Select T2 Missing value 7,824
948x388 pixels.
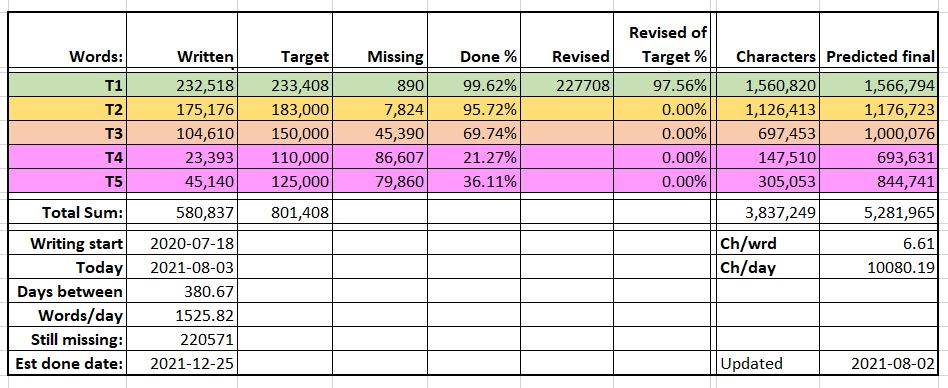(x=379, y=109)
